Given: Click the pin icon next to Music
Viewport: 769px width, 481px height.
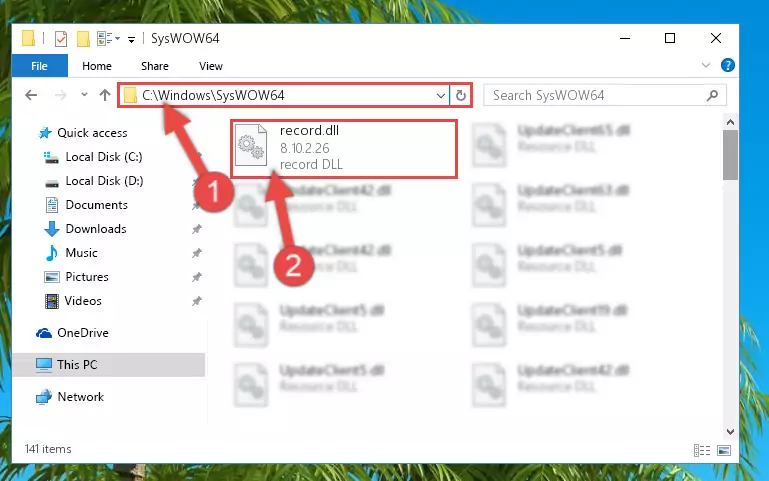Looking at the screenshot, I should [x=197, y=253].
